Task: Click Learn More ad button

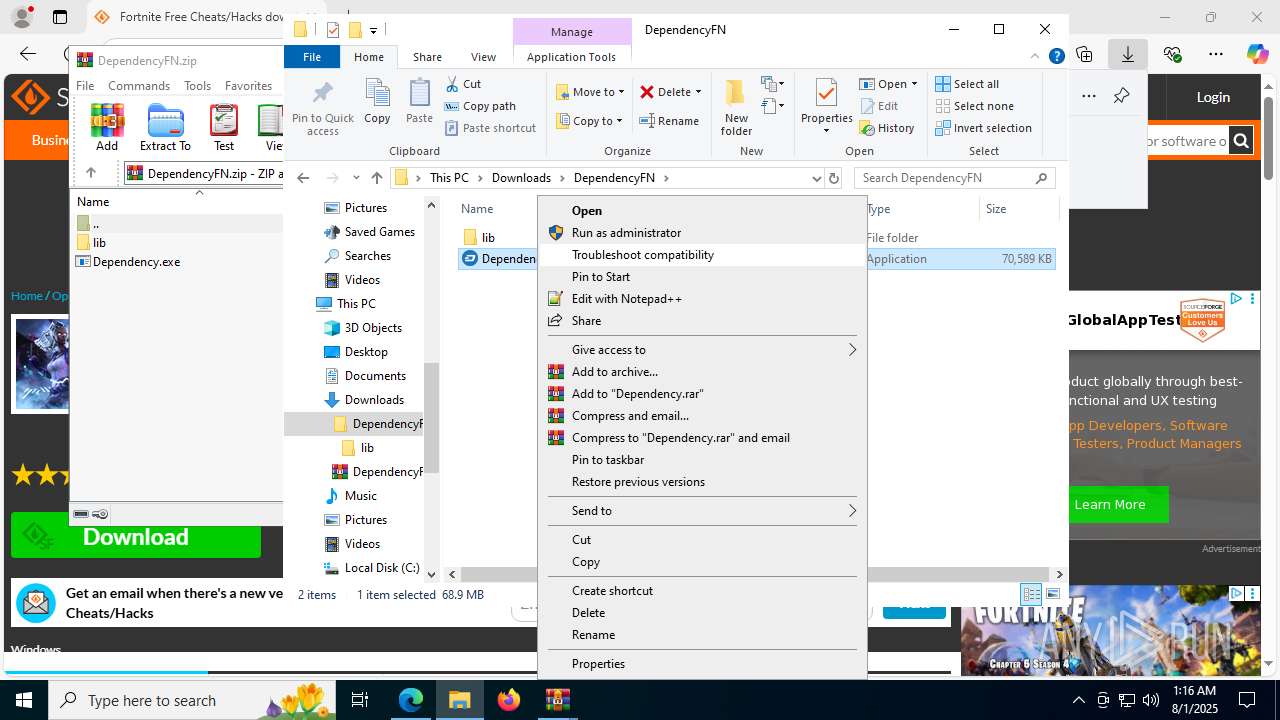Action: pos(1110,505)
